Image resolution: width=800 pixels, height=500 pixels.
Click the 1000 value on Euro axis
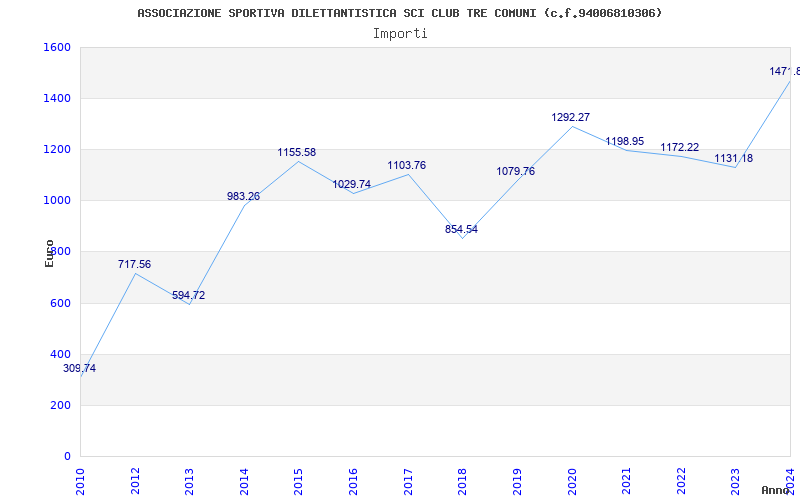[x=57, y=201]
